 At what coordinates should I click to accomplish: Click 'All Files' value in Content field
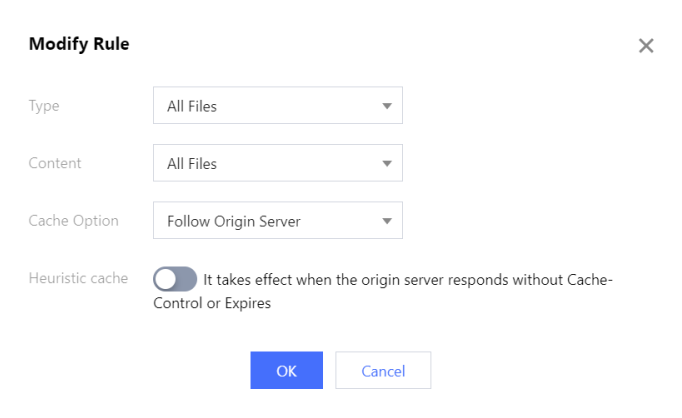(191, 163)
